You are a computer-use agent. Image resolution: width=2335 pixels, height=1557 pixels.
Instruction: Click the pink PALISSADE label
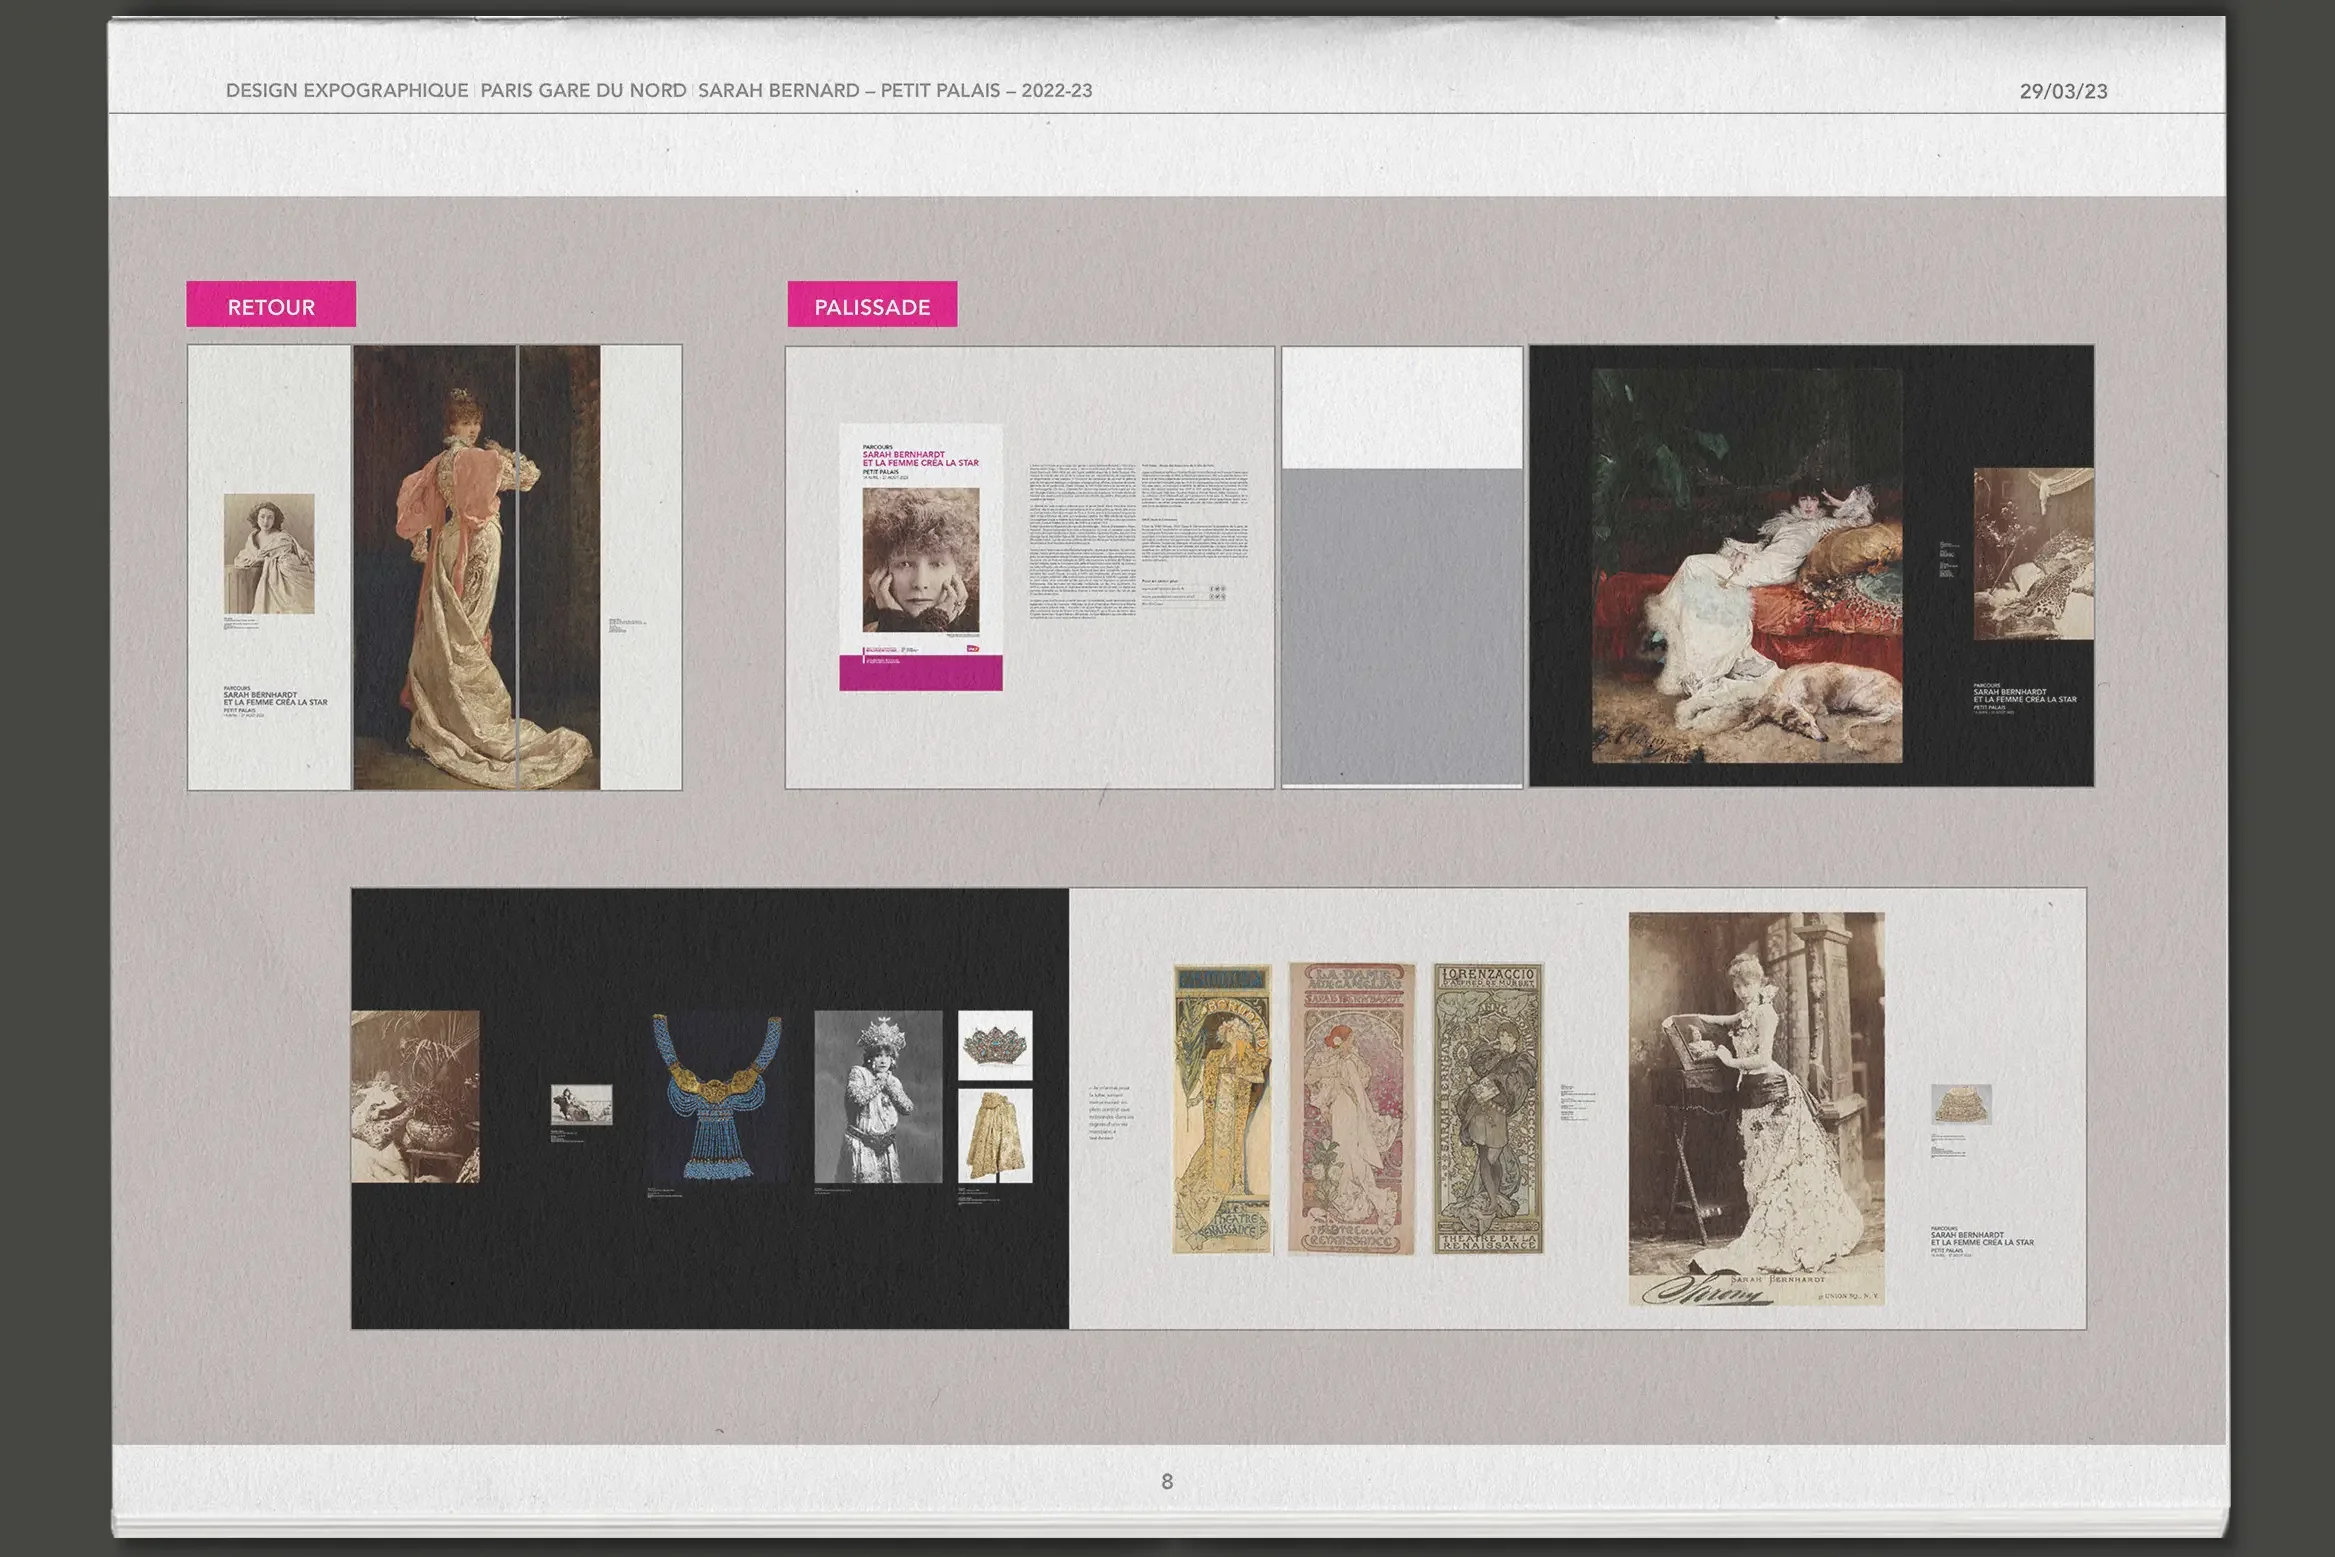click(872, 304)
